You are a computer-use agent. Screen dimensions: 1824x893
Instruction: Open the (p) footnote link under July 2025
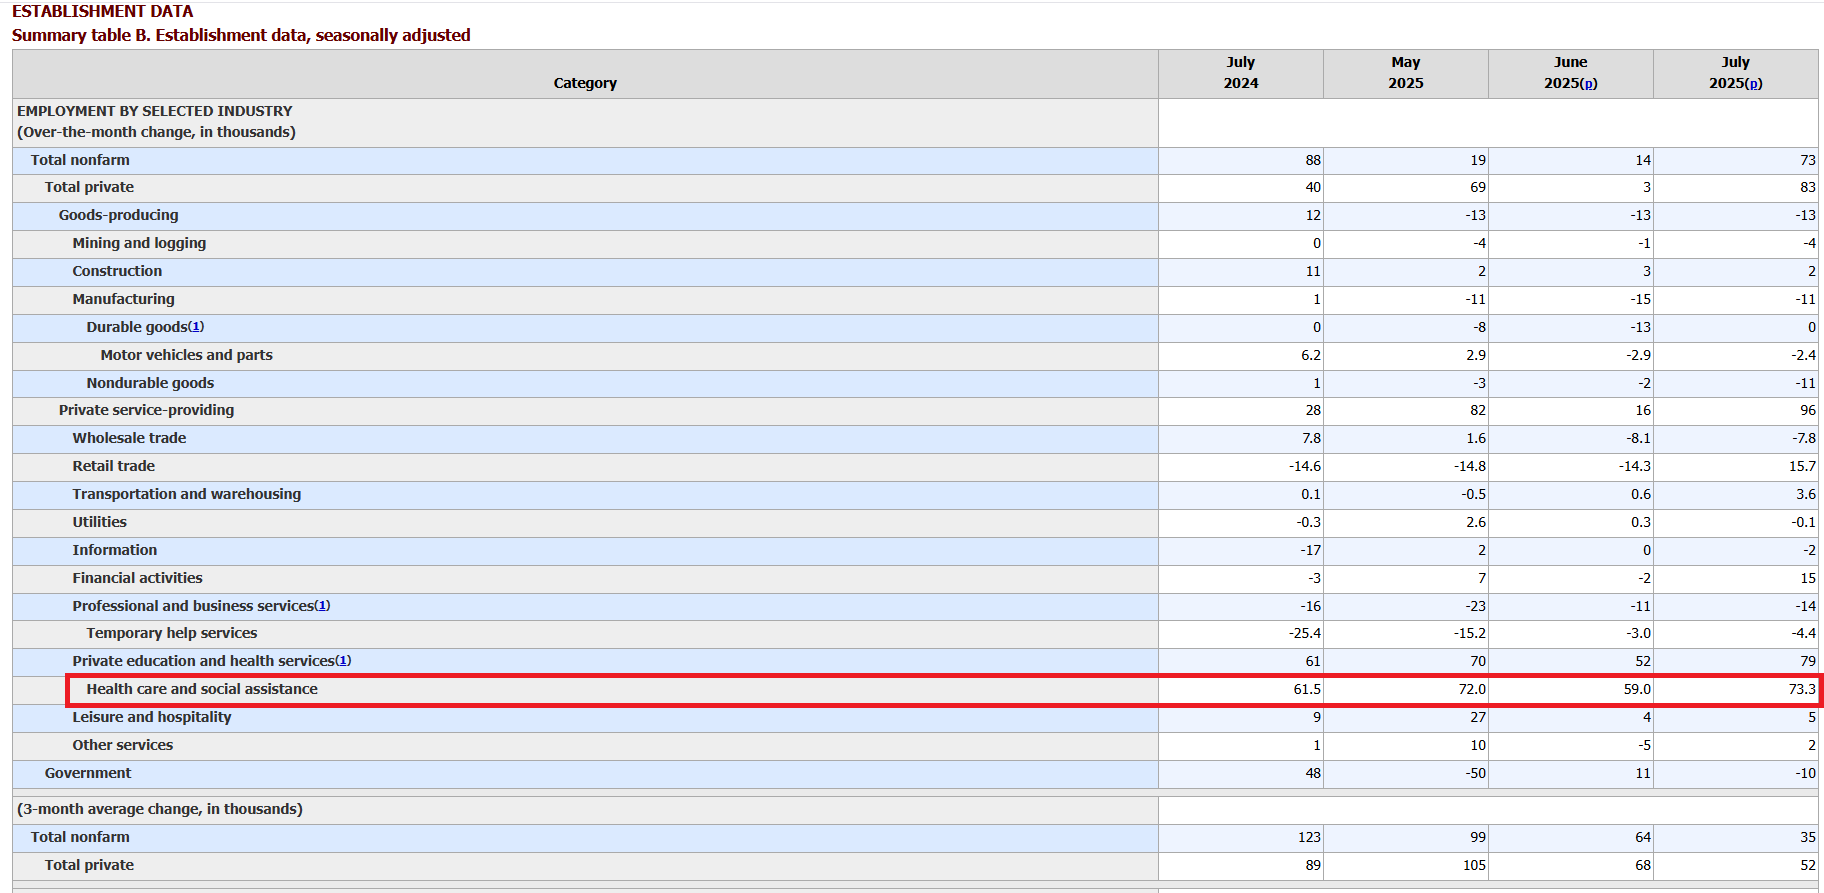tap(1753, 83)
